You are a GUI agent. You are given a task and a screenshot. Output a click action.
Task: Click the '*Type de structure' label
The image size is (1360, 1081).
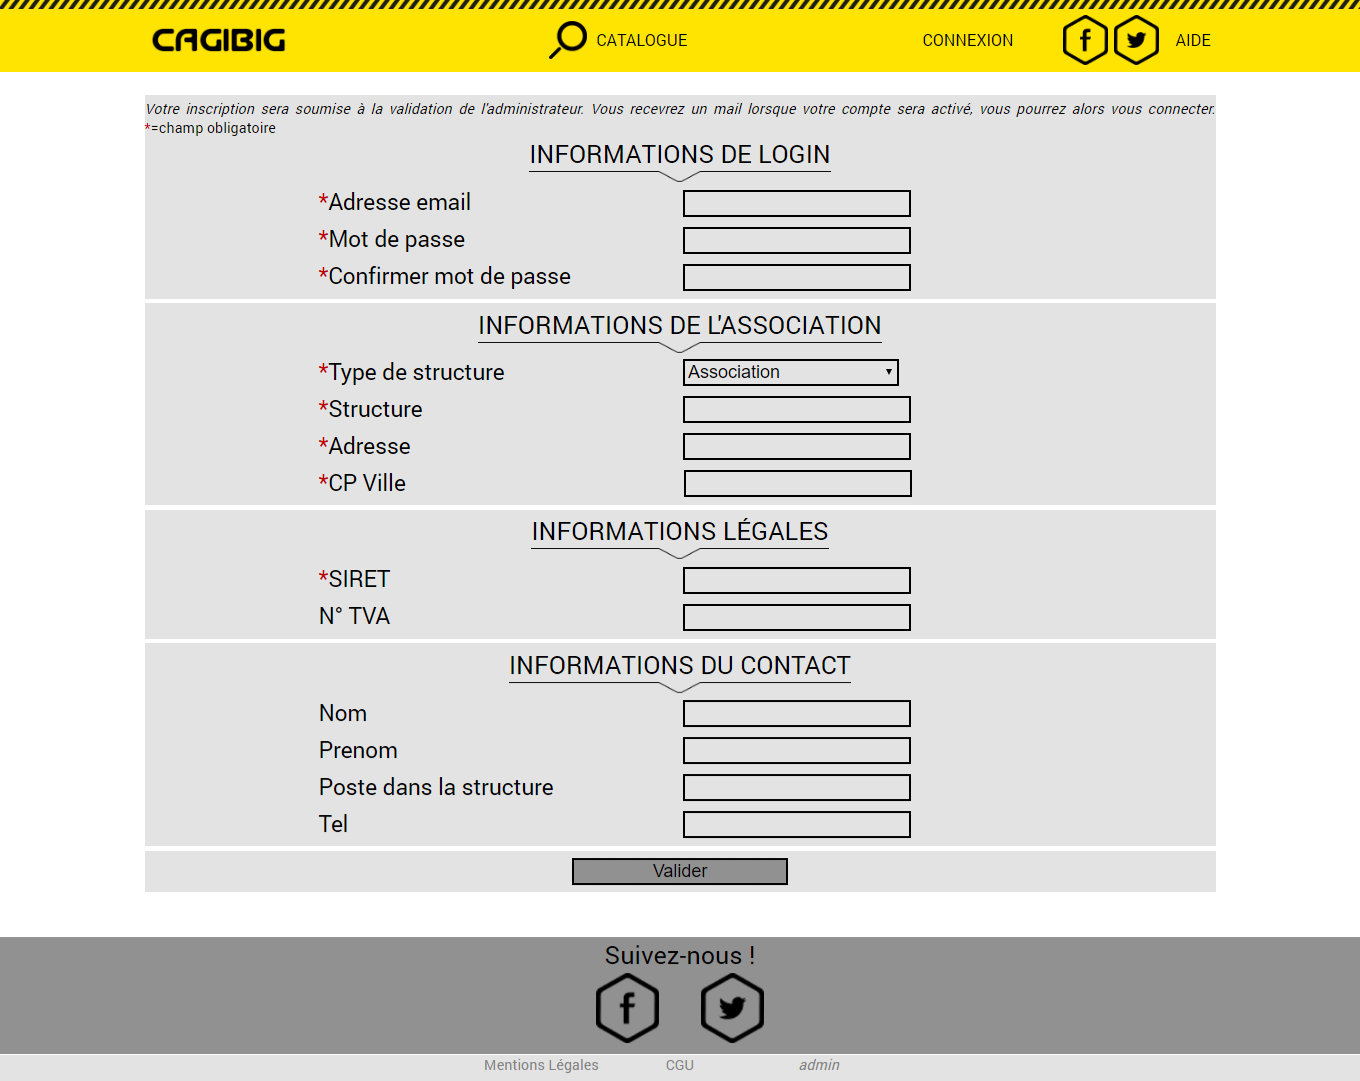pos(411,372)
